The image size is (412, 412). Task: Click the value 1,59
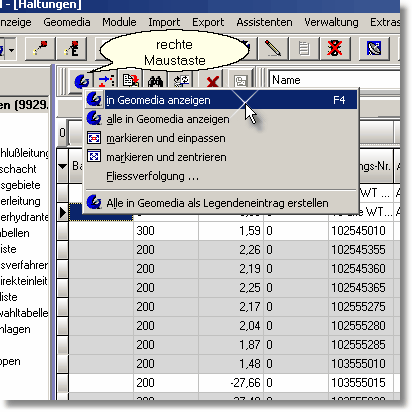[x=231, y=231]
